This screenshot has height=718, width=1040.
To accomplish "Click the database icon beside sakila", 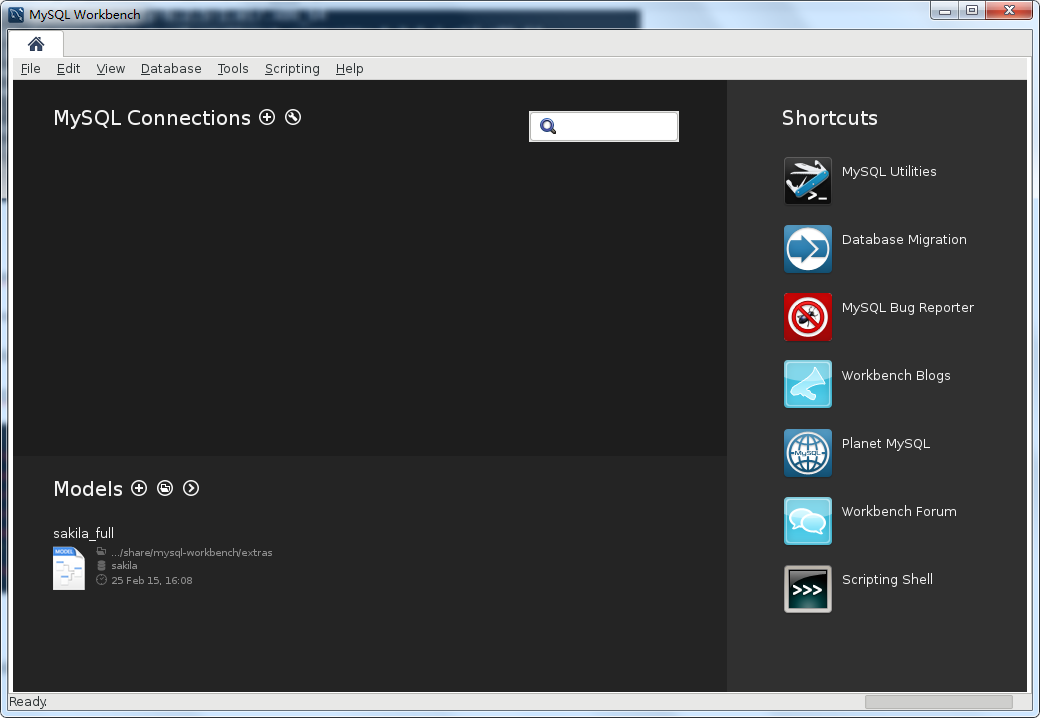I will pyautogui.click(x=101, y=566).
